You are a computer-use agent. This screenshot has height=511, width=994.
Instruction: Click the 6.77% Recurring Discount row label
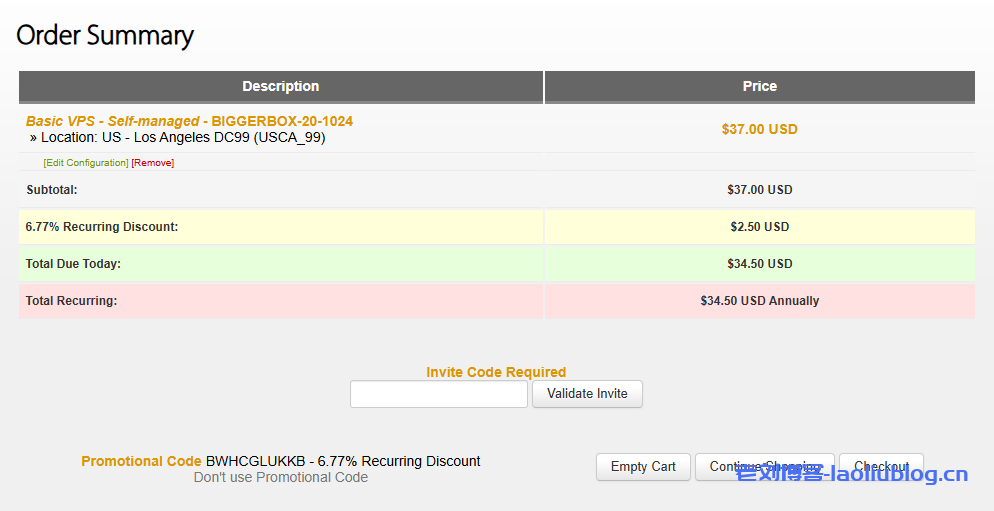point(102,227)
